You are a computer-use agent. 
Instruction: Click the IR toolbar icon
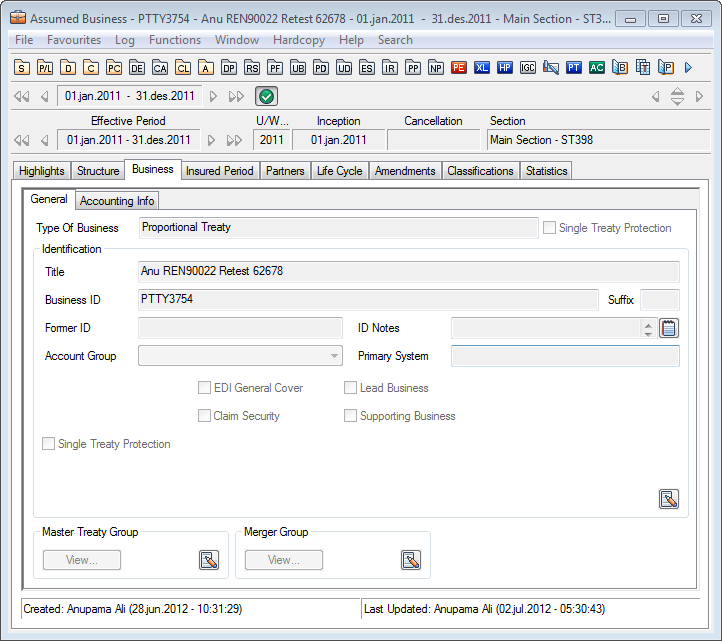coord(390,68)
